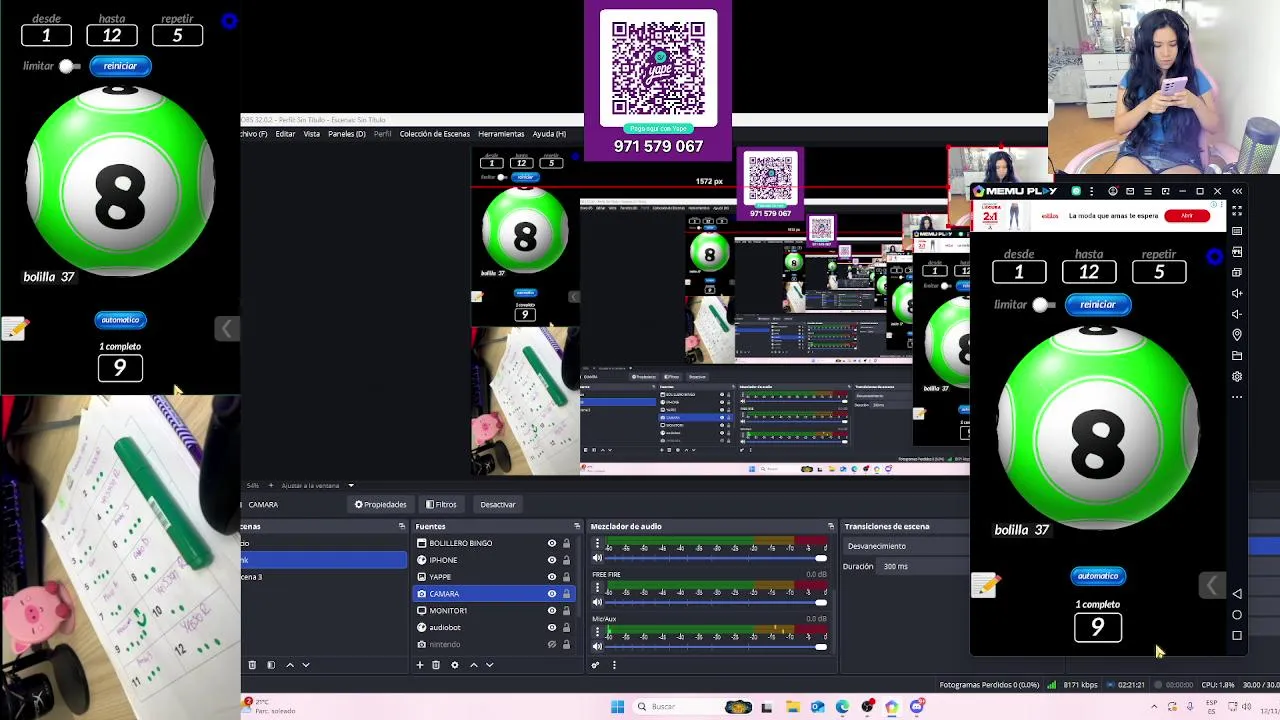Open the Paneles (D) menu
Viewport: 1280px width, 720px height.
coord(347,134)
